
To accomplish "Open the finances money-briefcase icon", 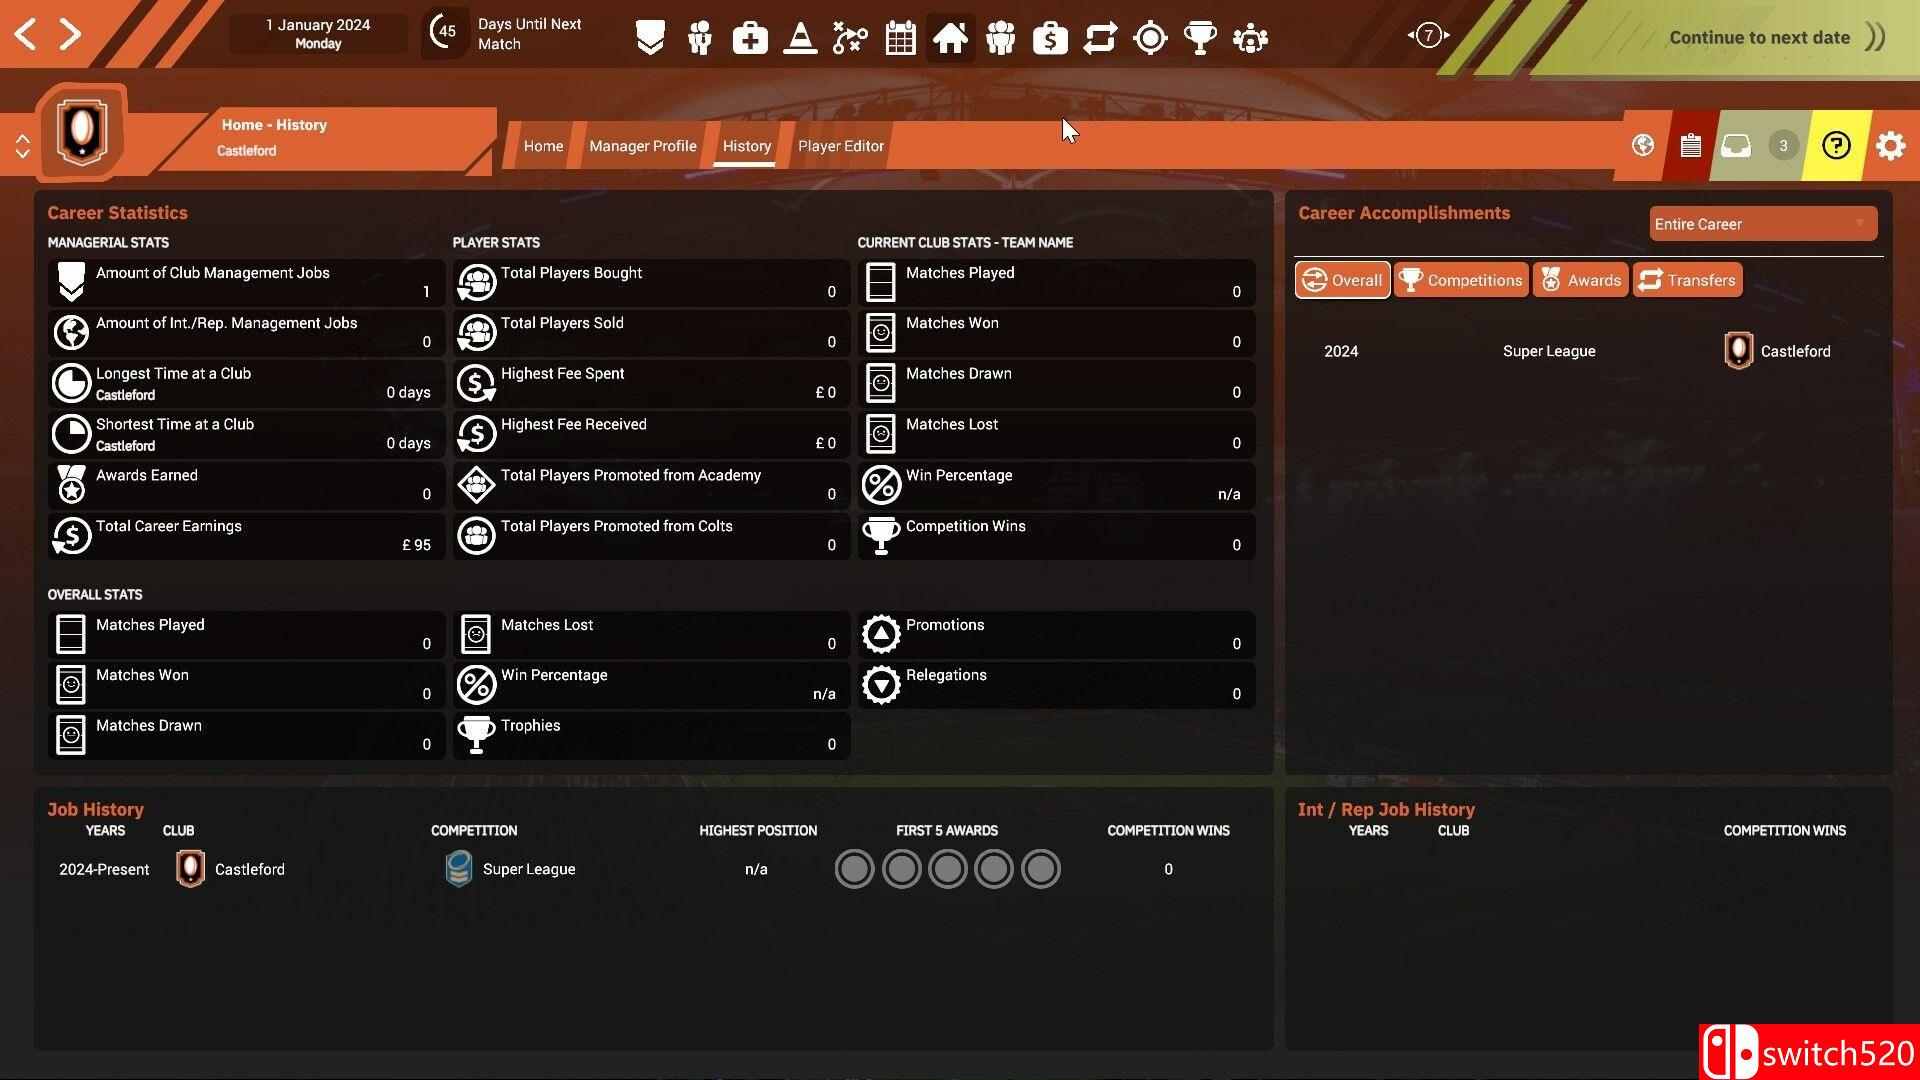I will [x=1050, y=38].
